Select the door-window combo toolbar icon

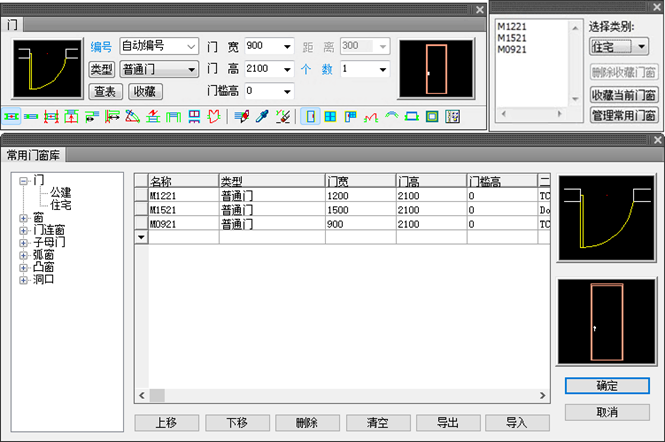[351, 116]
